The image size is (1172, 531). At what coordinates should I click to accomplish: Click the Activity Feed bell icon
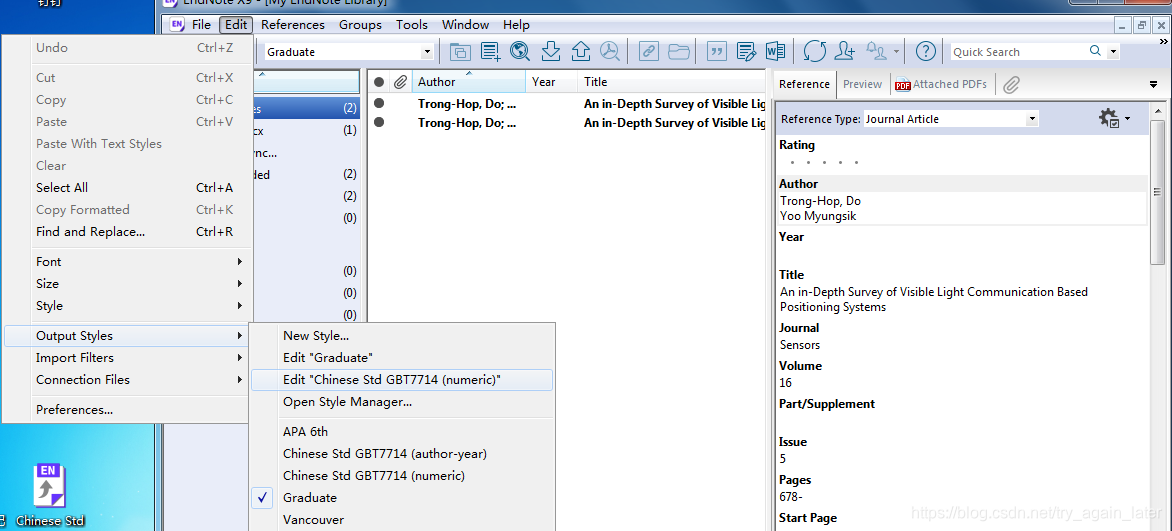click(876, 52)
